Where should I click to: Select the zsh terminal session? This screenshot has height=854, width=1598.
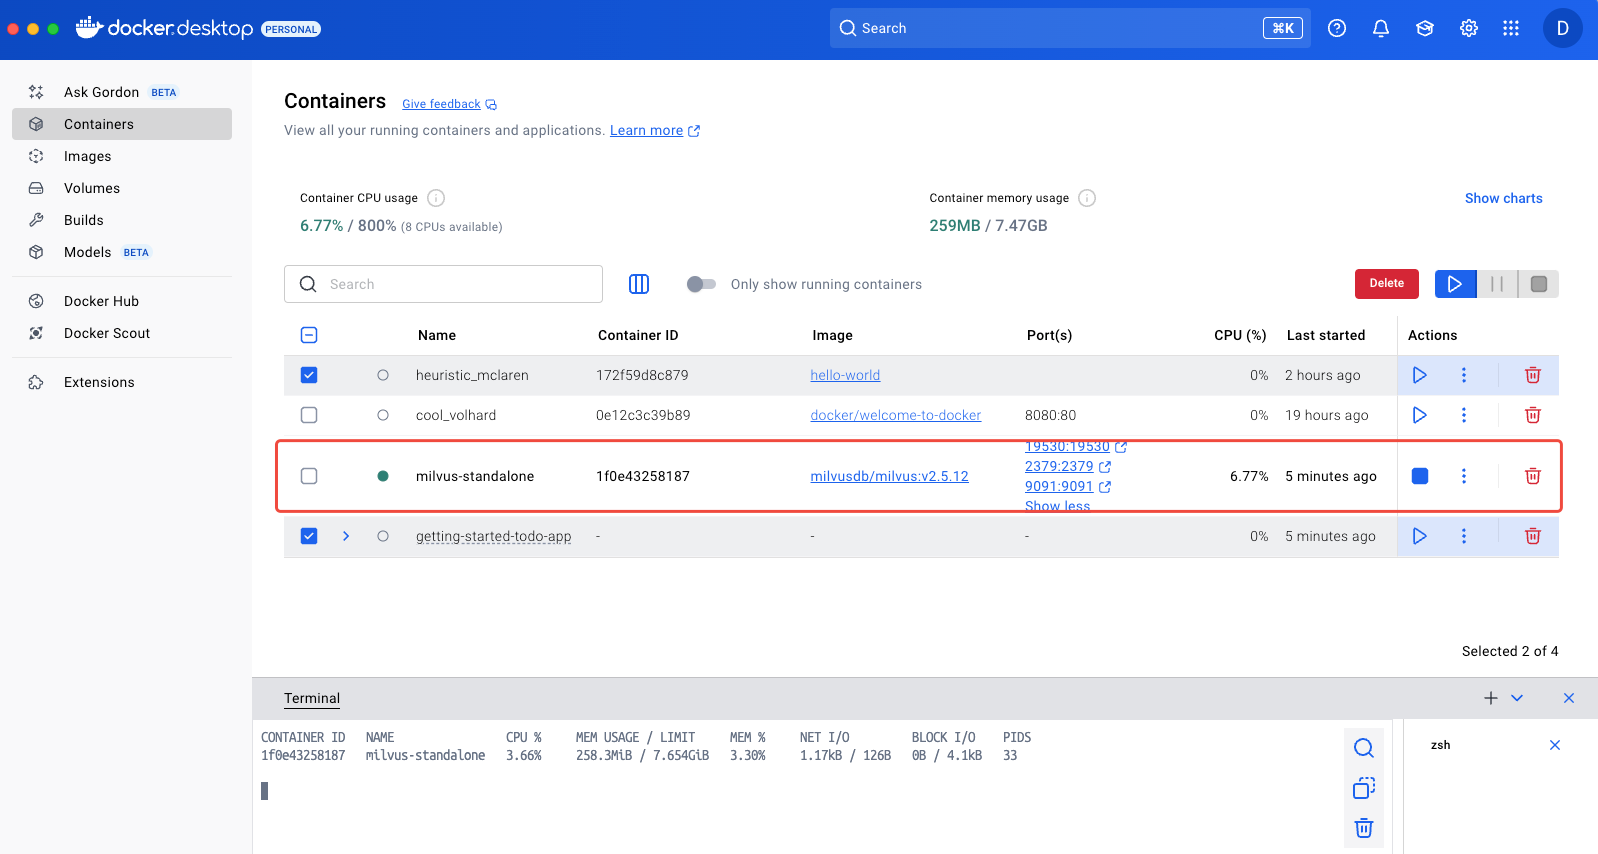point(1440,745)
